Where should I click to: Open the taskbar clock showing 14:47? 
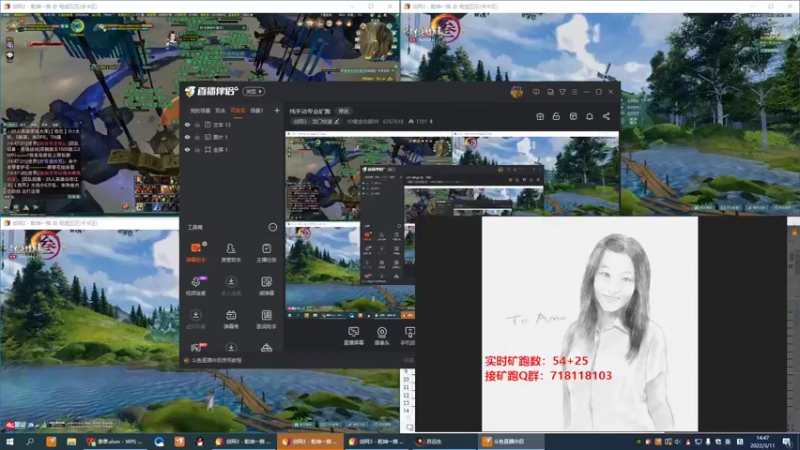(x=762, y=442)
